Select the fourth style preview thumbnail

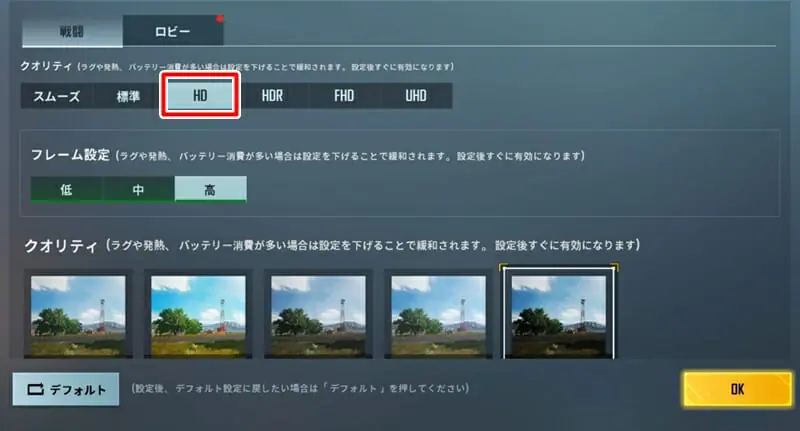438,314
